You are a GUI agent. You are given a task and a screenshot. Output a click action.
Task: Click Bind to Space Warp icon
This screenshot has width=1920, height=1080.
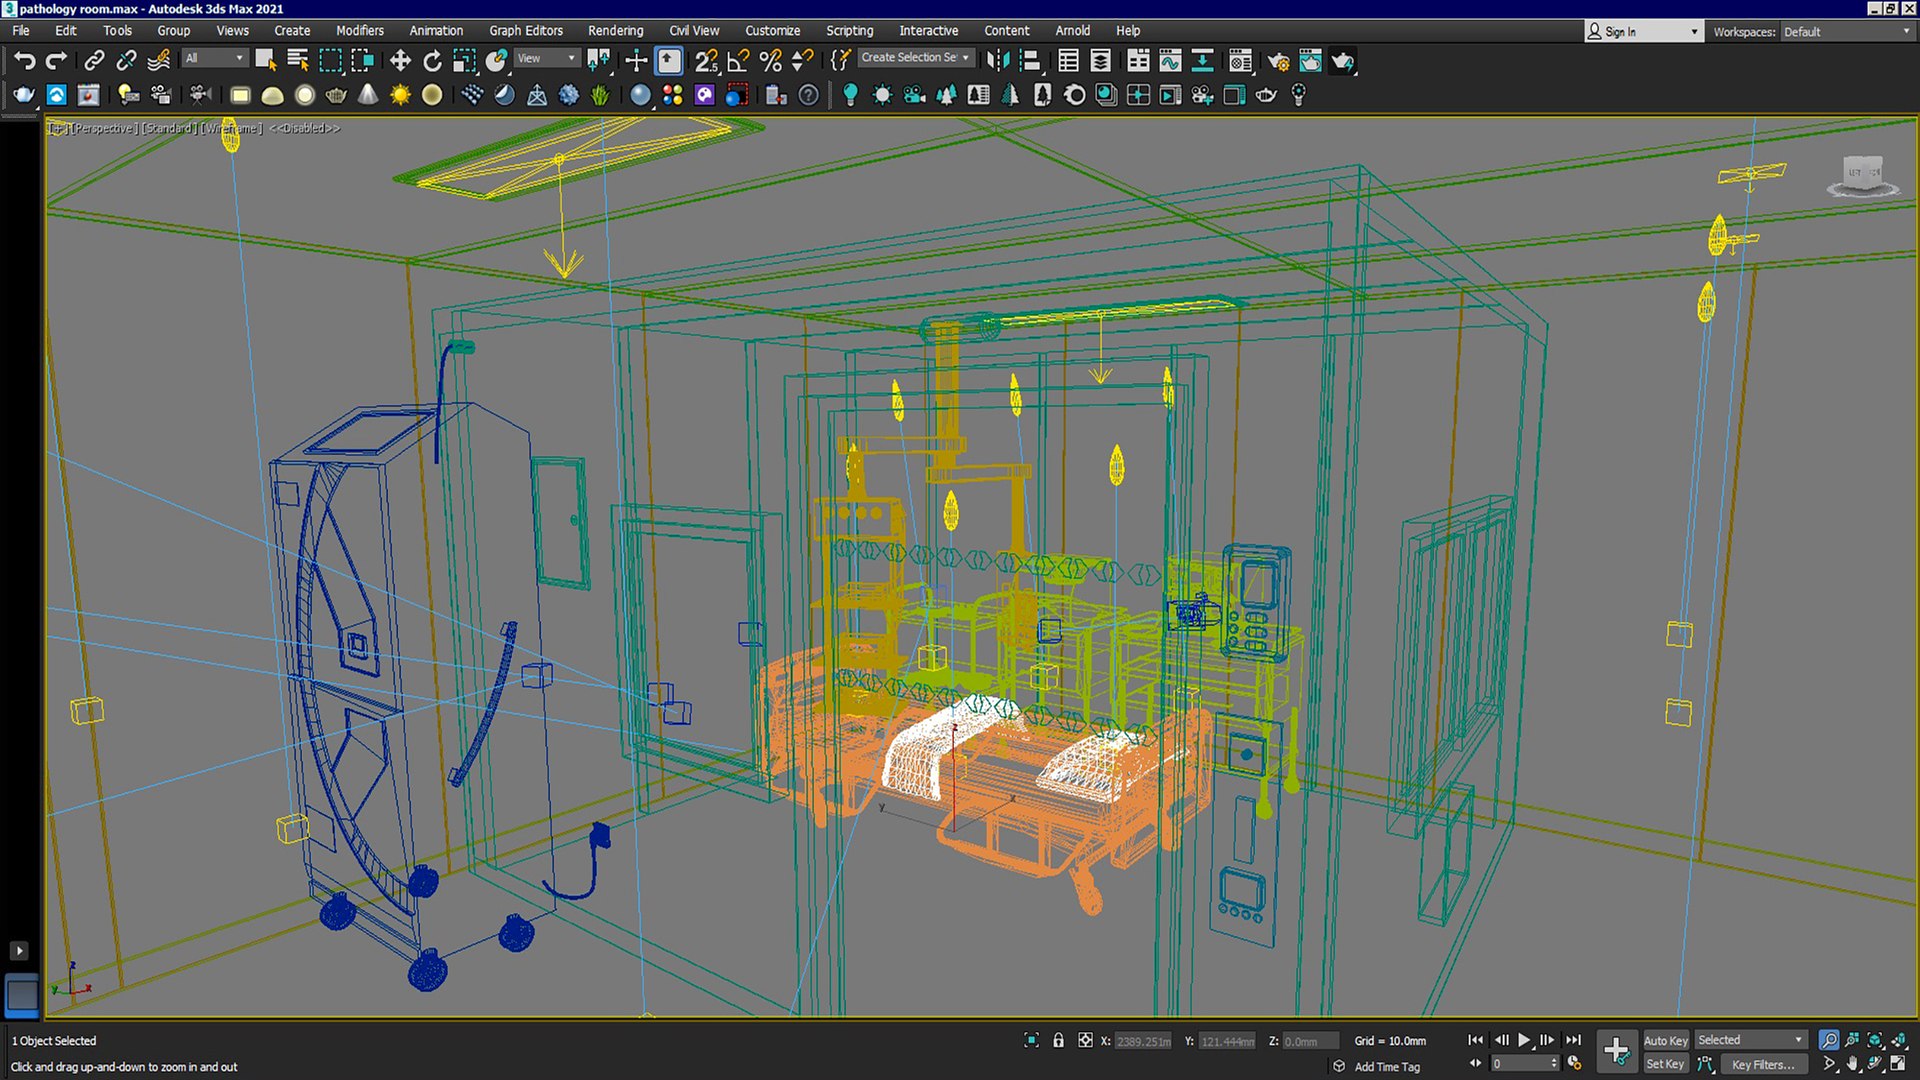[159, 61]
